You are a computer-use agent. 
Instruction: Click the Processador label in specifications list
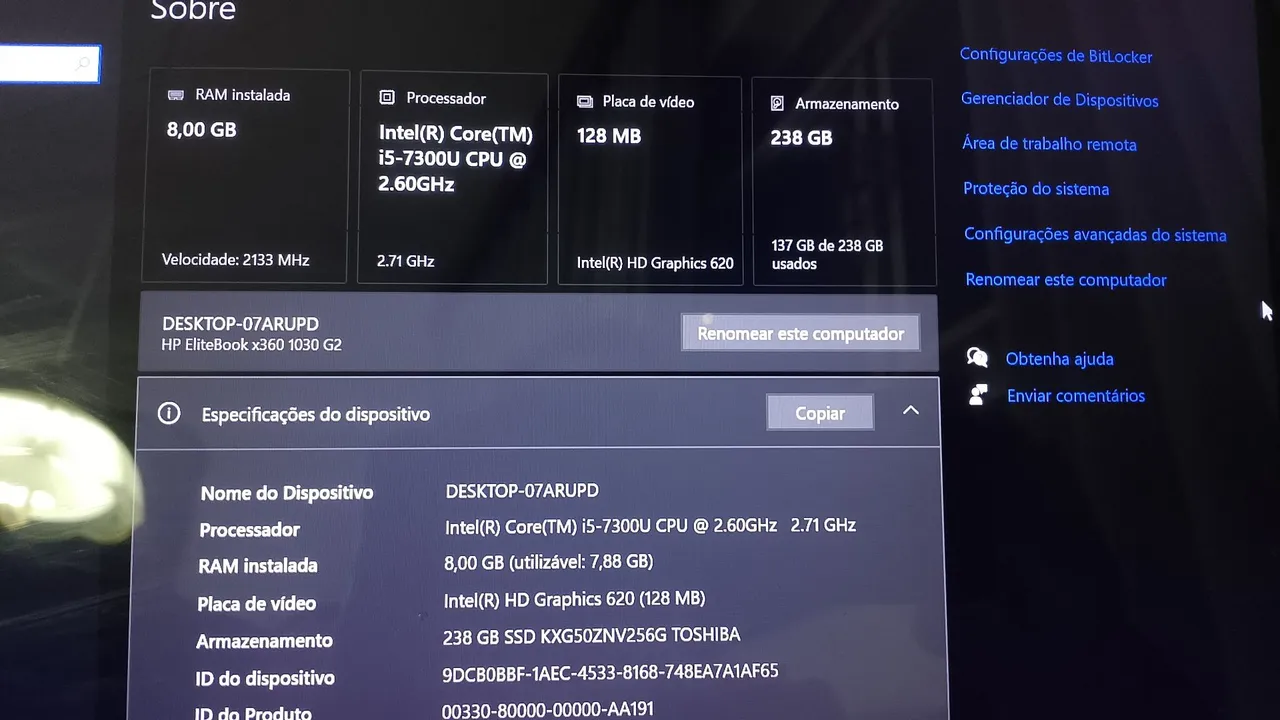click(x=249, y=530)
